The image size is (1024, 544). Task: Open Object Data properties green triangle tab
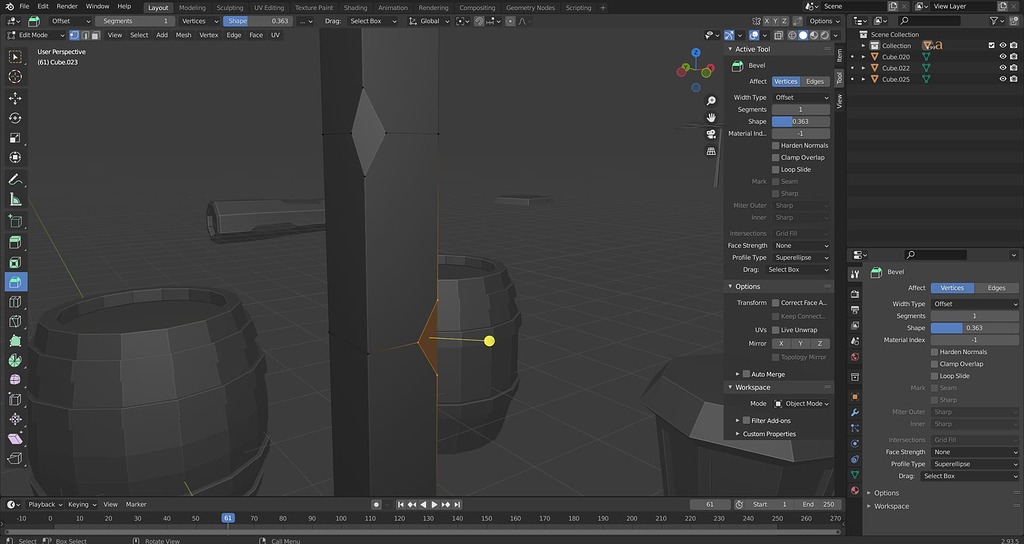click(x=855, y=475)
